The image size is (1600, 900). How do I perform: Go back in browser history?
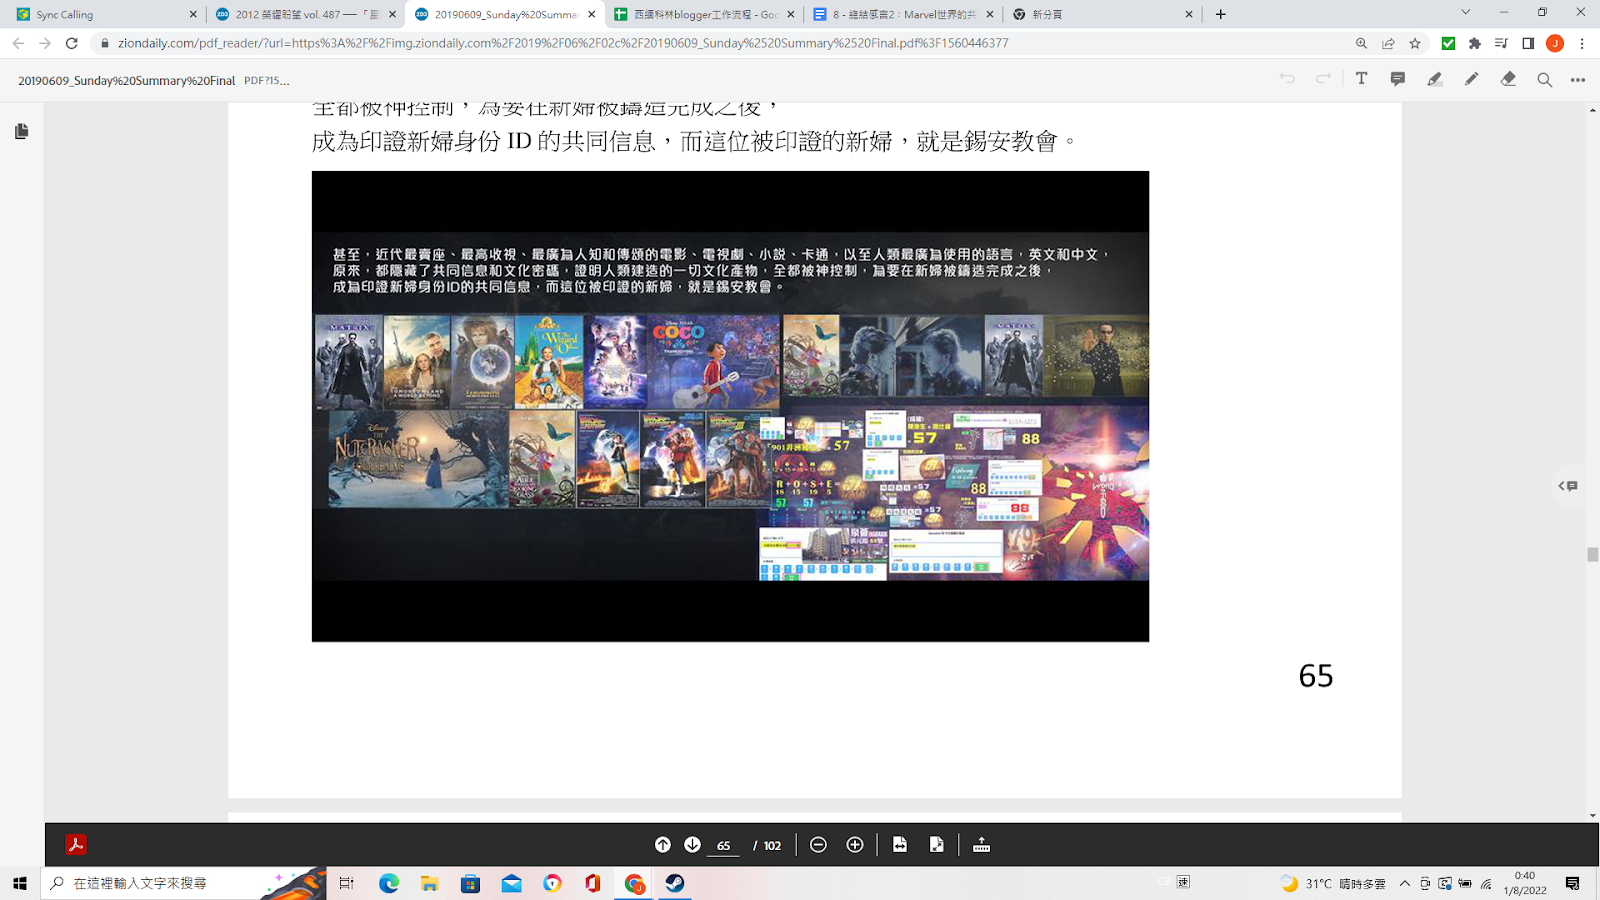point(18,43)
